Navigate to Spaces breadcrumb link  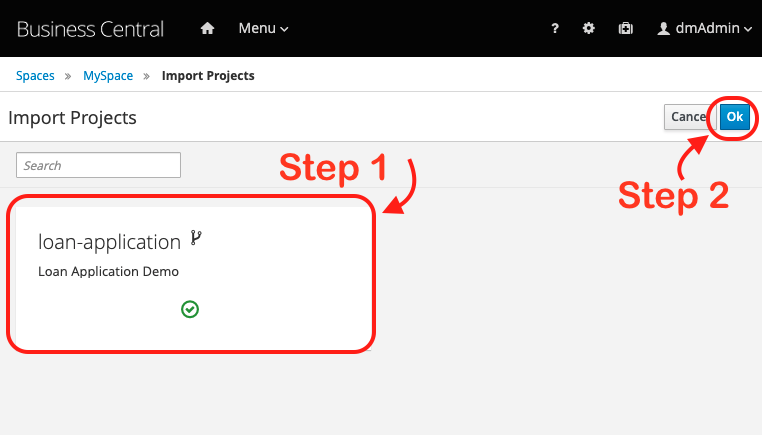35,75
